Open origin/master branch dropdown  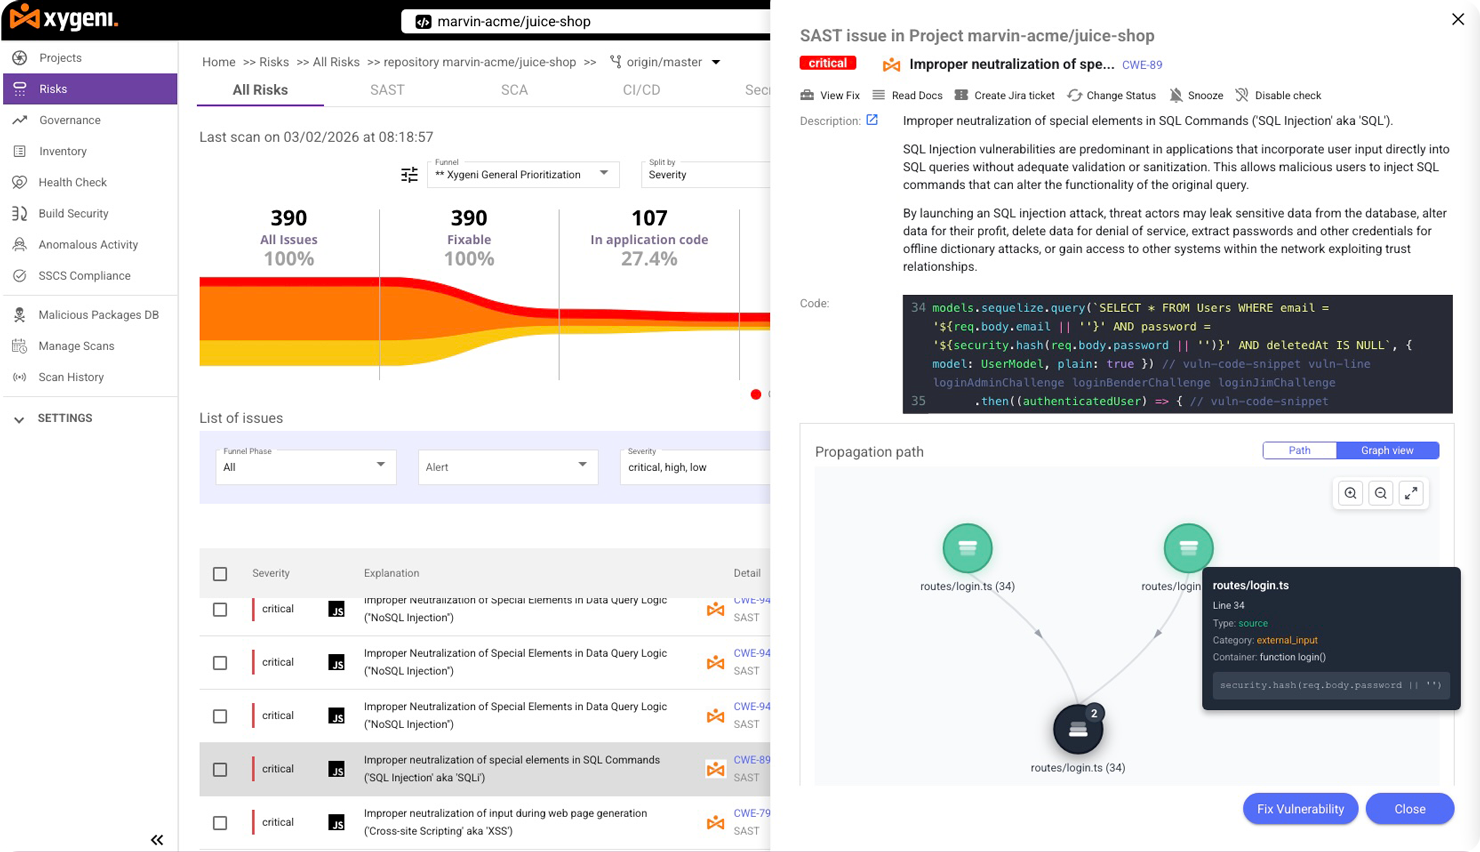(x=665, y=62)
